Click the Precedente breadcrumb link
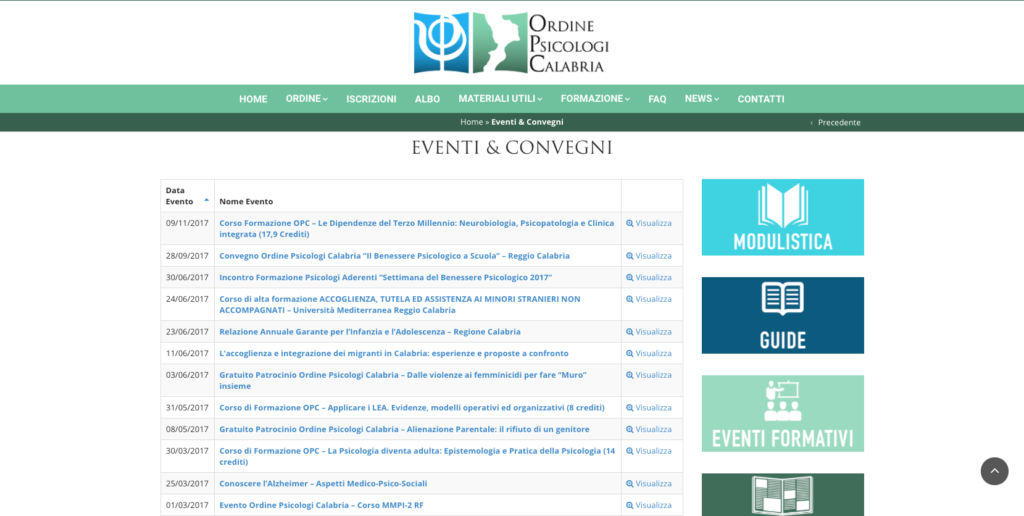The width and height of the screenshot is (1024, 516). click(x=838, y=122)
